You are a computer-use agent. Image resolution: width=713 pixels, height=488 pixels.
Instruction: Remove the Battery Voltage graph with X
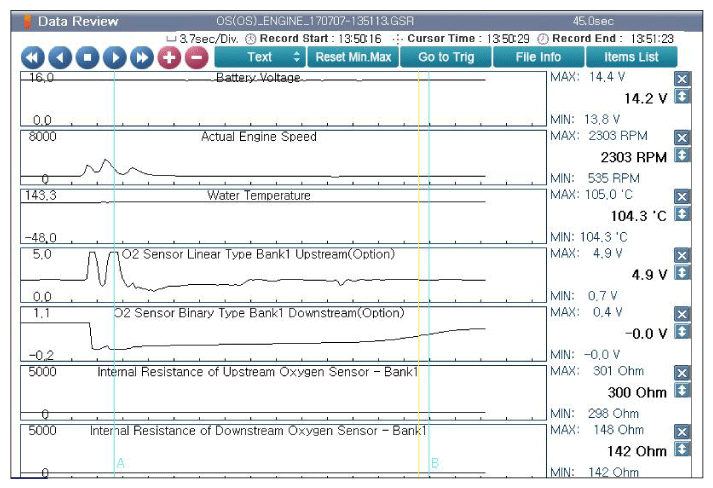click(x=682, y=79)
